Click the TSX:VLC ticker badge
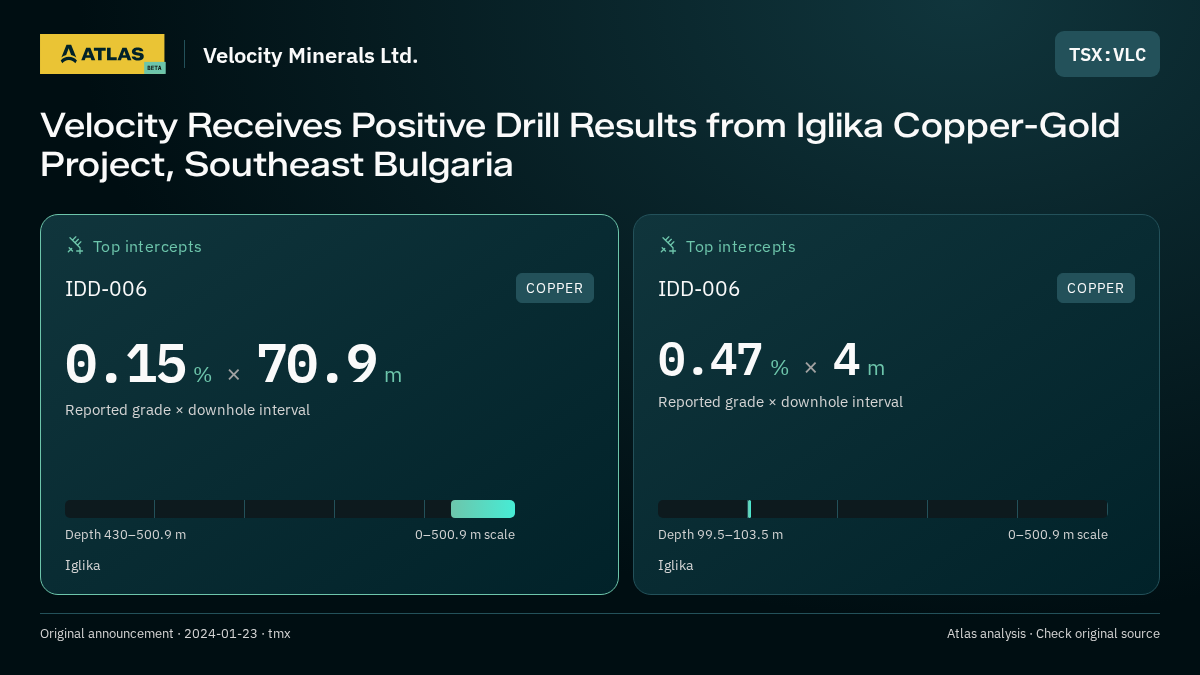 1107,54
